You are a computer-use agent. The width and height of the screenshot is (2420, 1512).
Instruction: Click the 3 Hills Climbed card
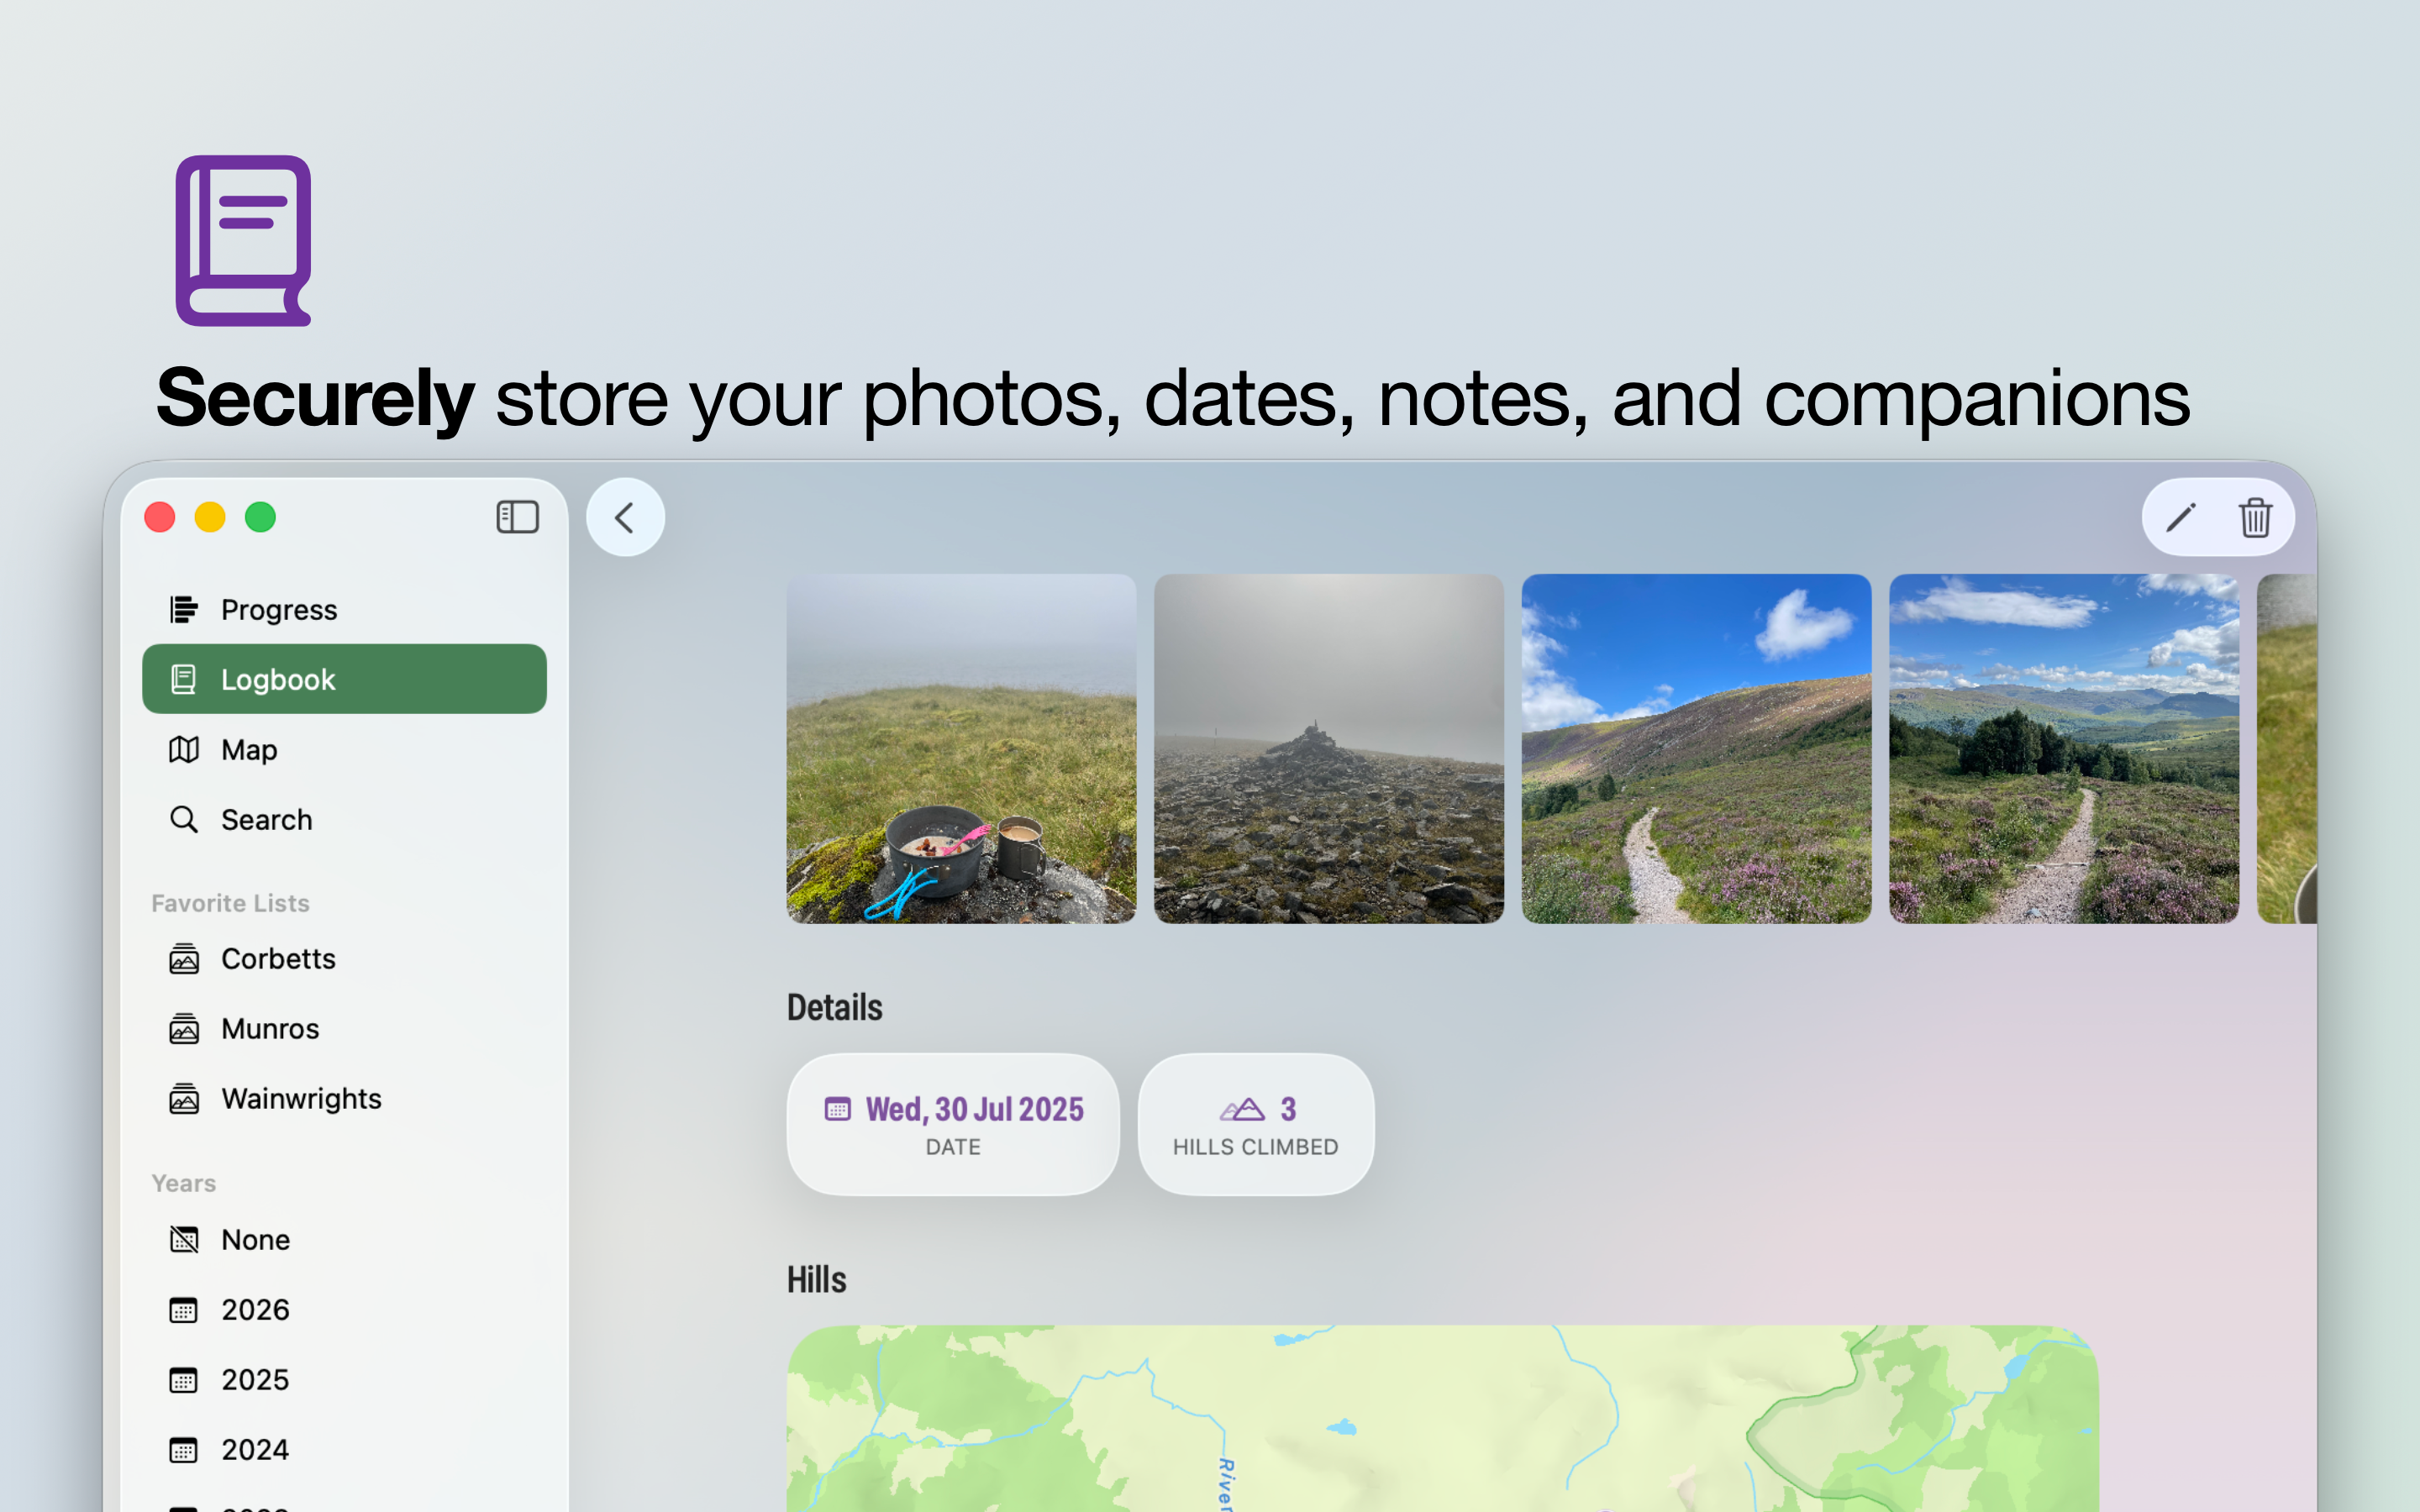(x=1256, y=1124)
